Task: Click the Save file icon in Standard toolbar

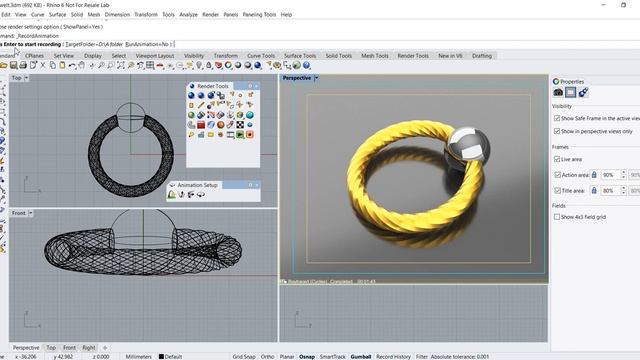Action: [x=13, y=65]
